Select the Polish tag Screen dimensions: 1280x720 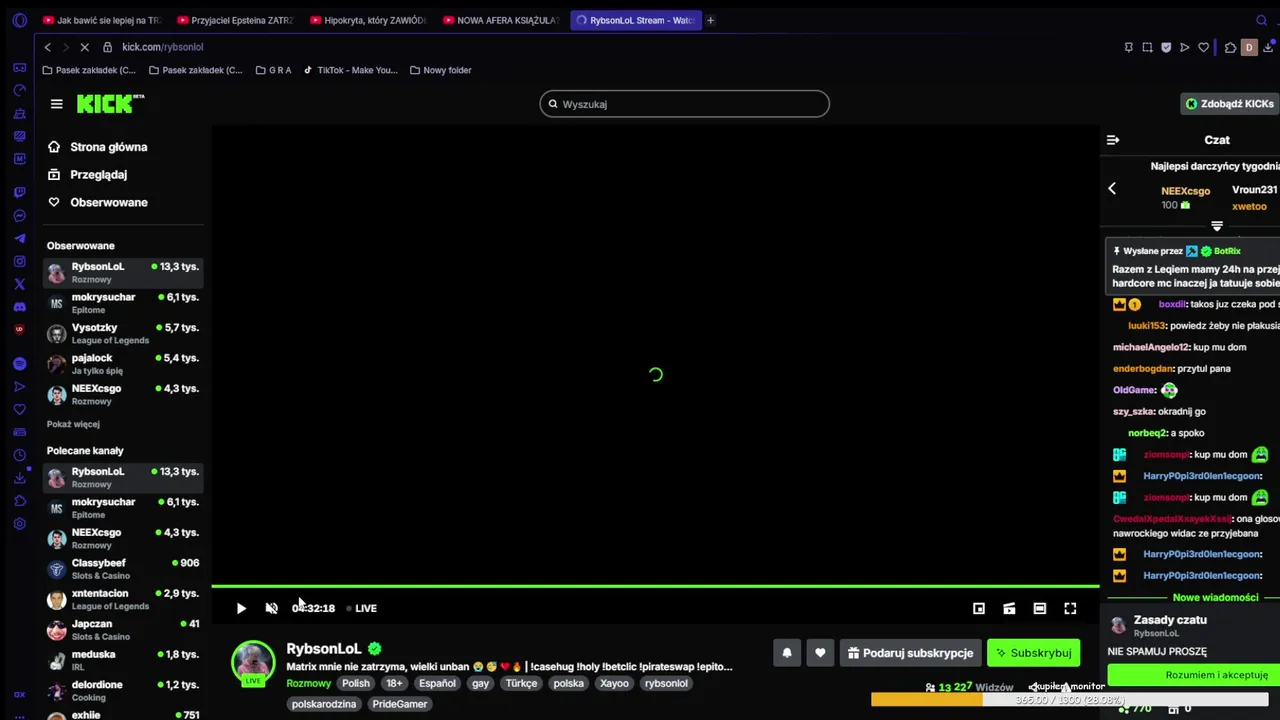click(356, 684)
